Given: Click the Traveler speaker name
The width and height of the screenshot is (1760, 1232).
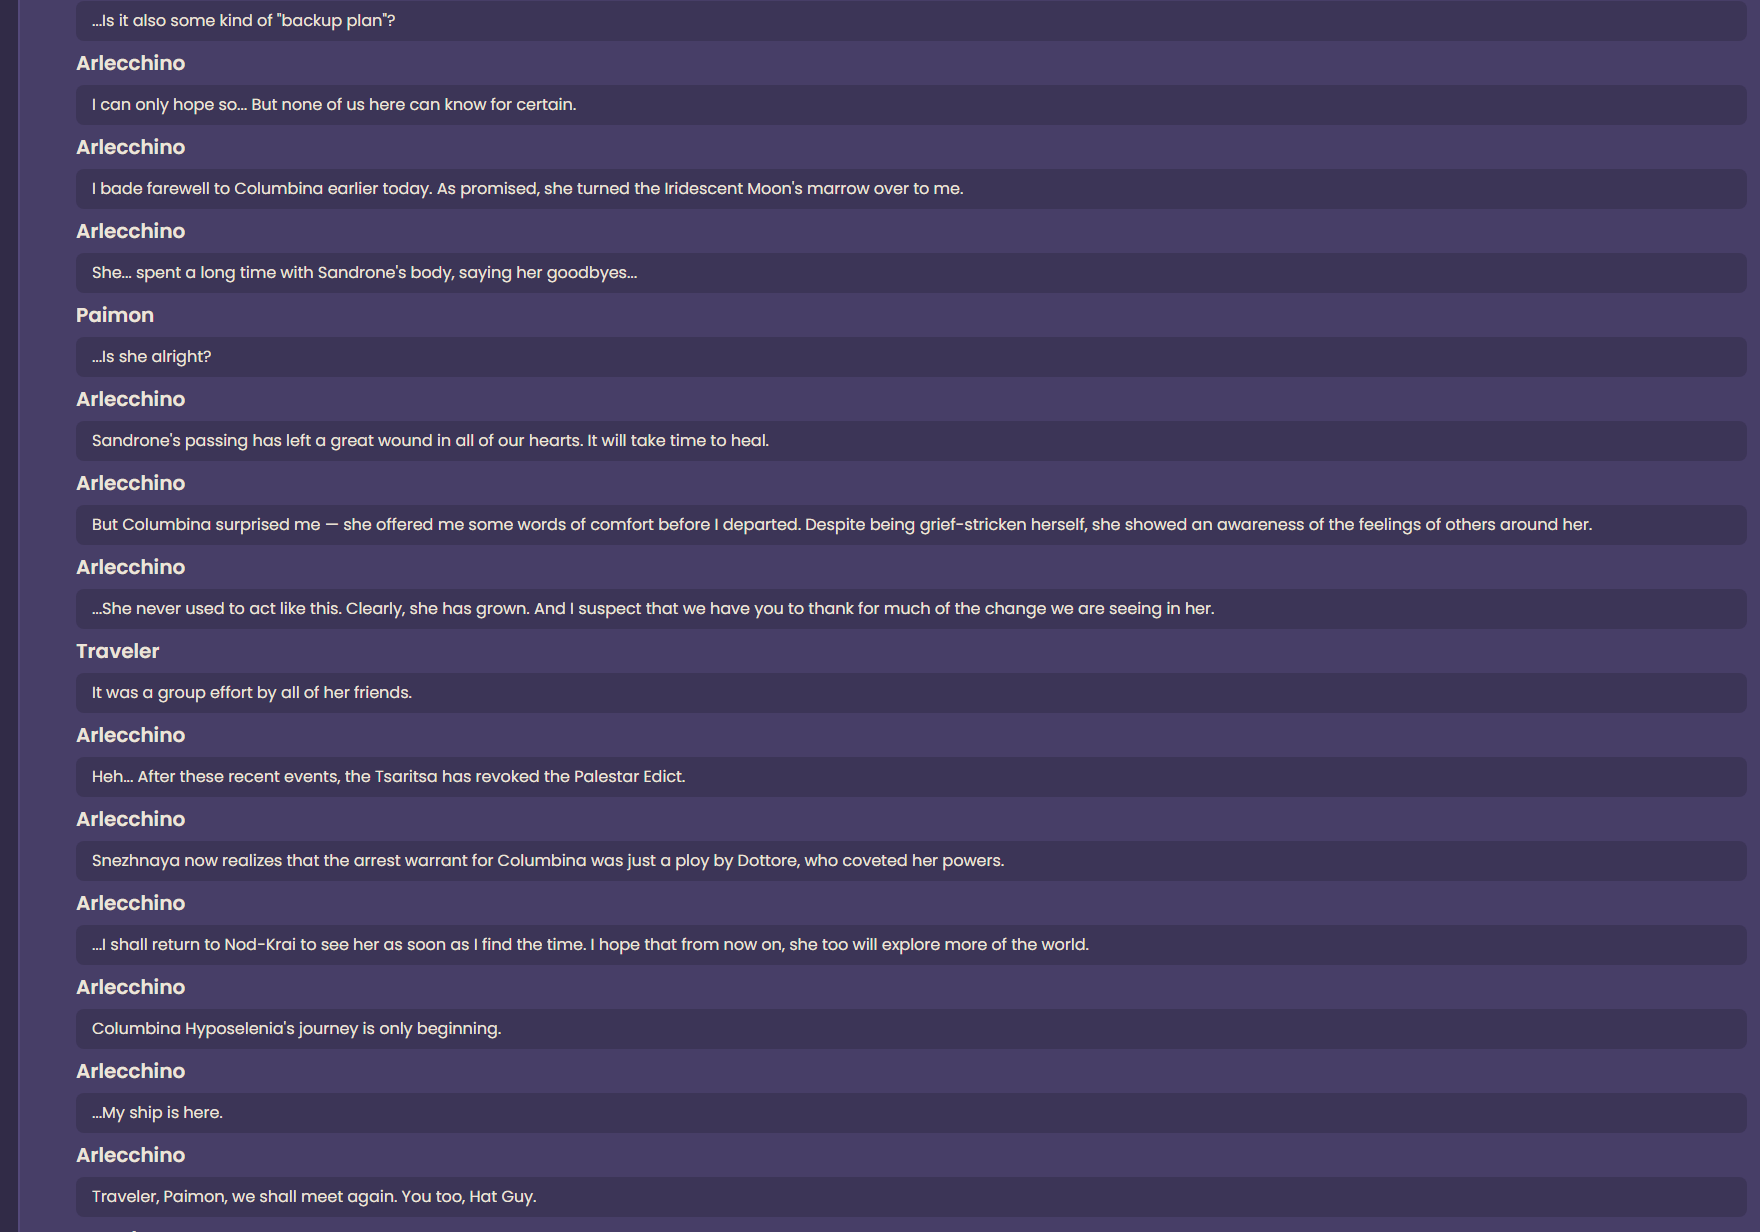Looking at the screenshot, I should [118, 651].
